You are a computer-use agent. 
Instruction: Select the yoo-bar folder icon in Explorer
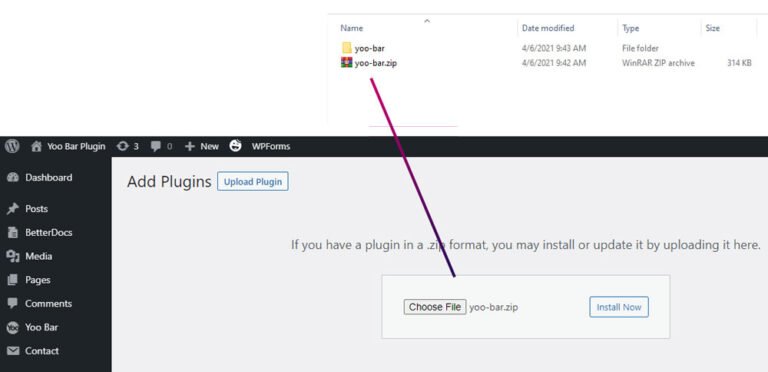click(347, 48)
